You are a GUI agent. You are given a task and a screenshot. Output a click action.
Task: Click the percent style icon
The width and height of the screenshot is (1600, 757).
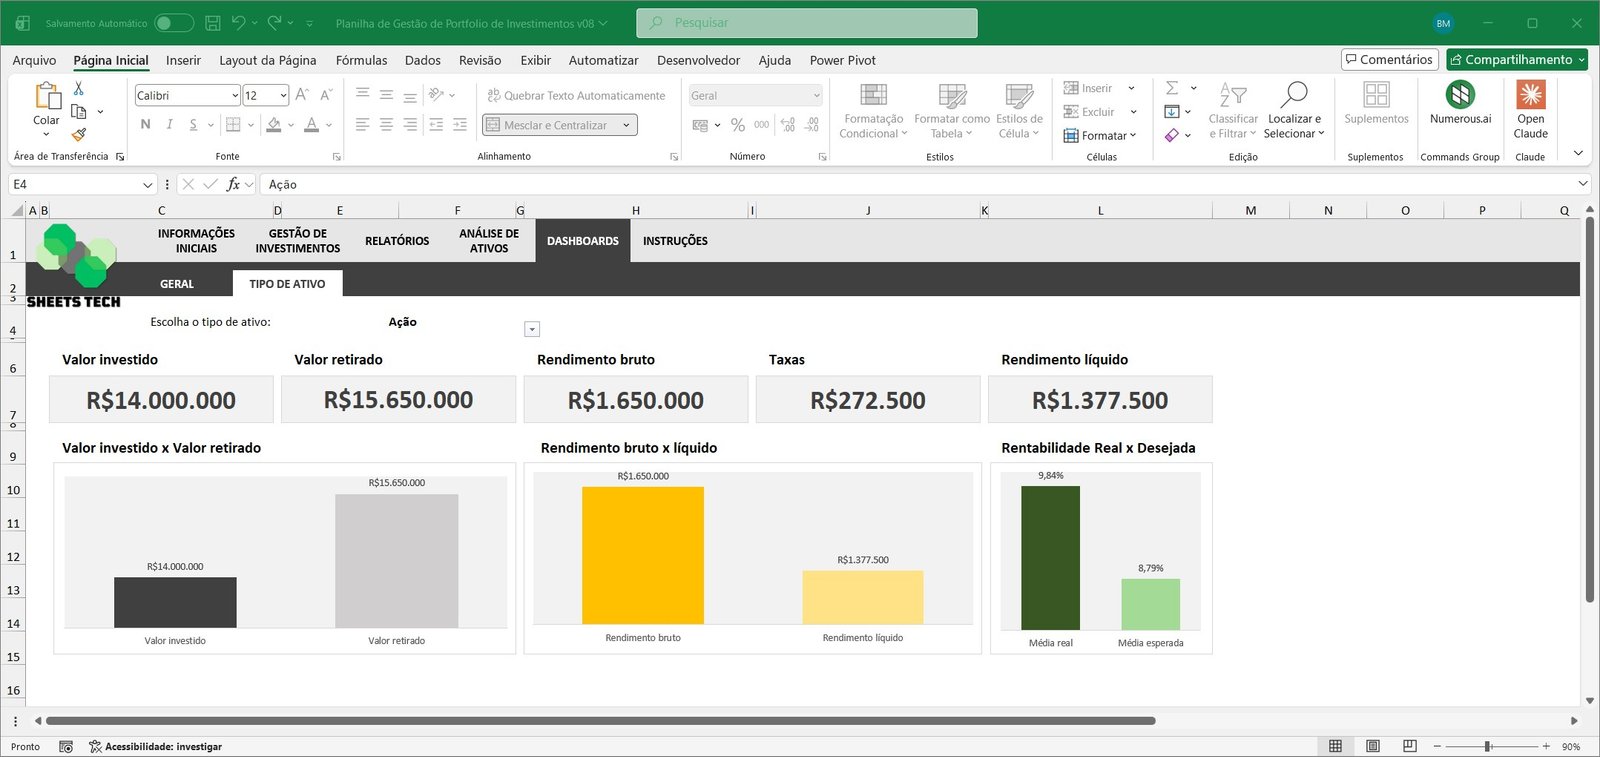point(738,125)
